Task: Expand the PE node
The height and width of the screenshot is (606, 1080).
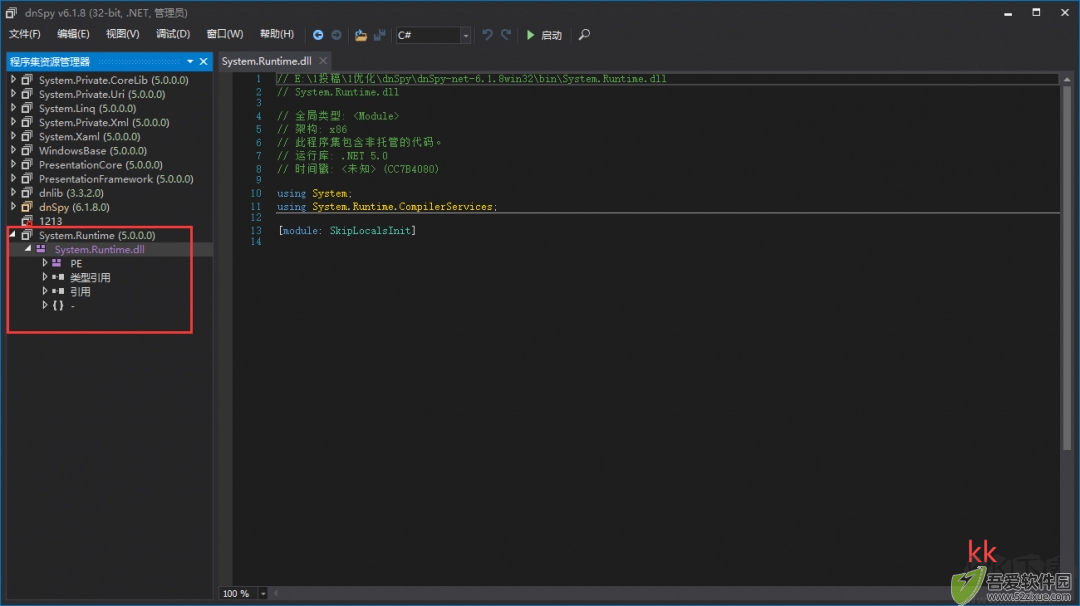Action: 45,263
